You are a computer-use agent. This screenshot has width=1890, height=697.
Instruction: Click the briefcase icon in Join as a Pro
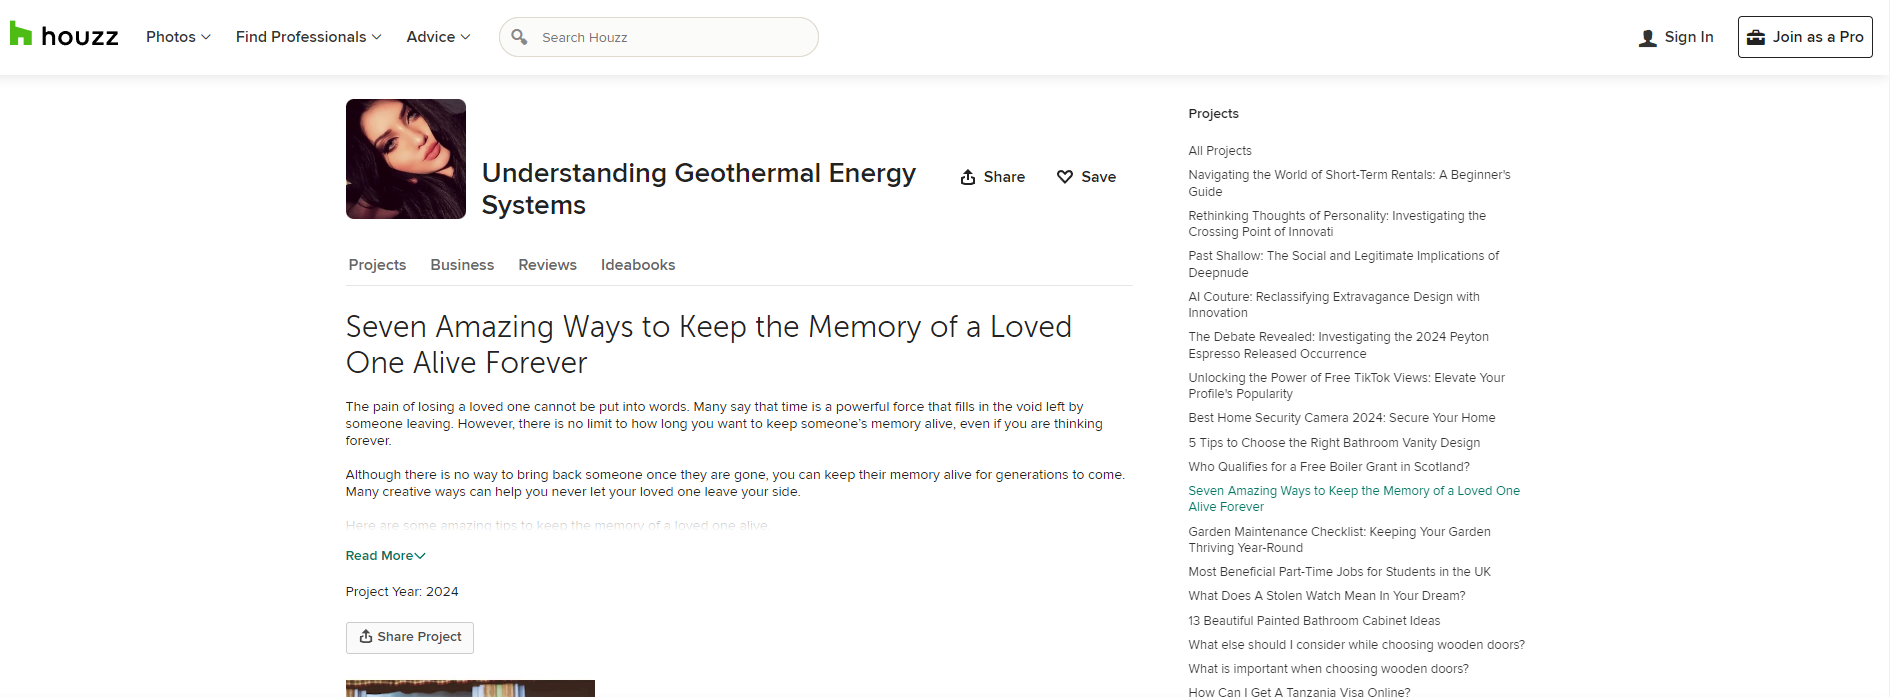coord(1755,37)
